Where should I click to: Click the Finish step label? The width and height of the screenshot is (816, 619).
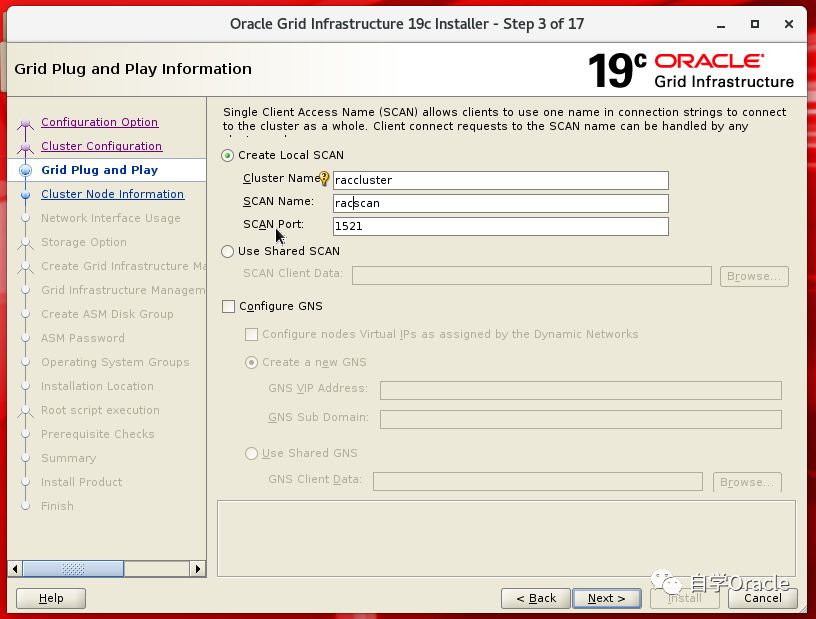(x=57, y=506)
